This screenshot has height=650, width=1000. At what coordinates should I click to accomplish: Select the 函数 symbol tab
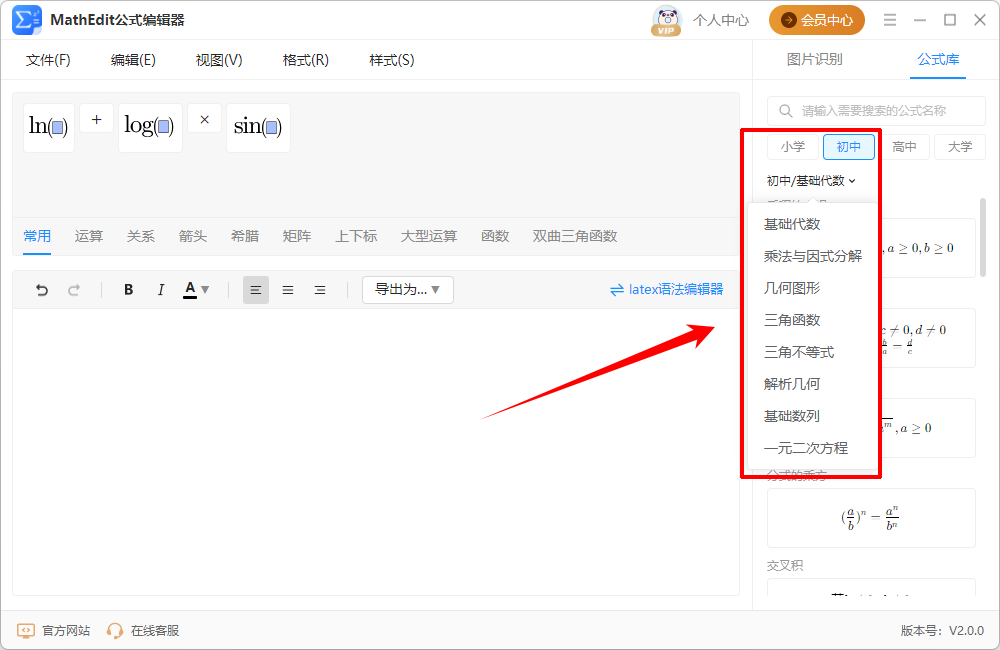pos(495,236)
